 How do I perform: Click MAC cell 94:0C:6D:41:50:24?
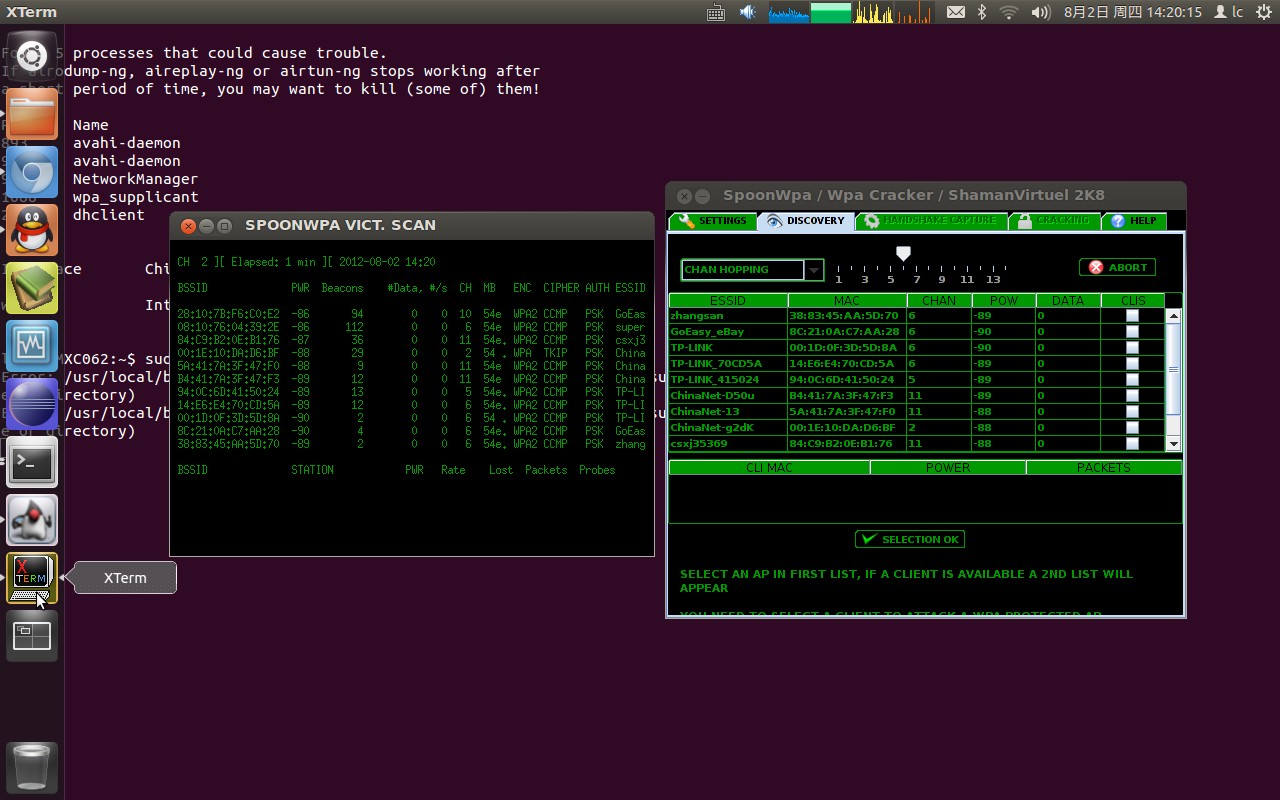[x=847, y=380]
